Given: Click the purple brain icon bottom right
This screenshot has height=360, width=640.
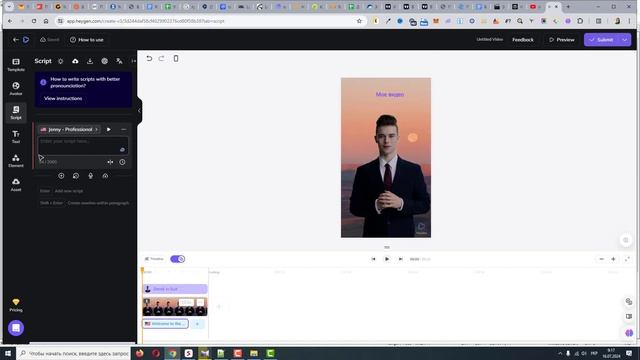Looking at the screenshot, I should [x=629, y=333].
